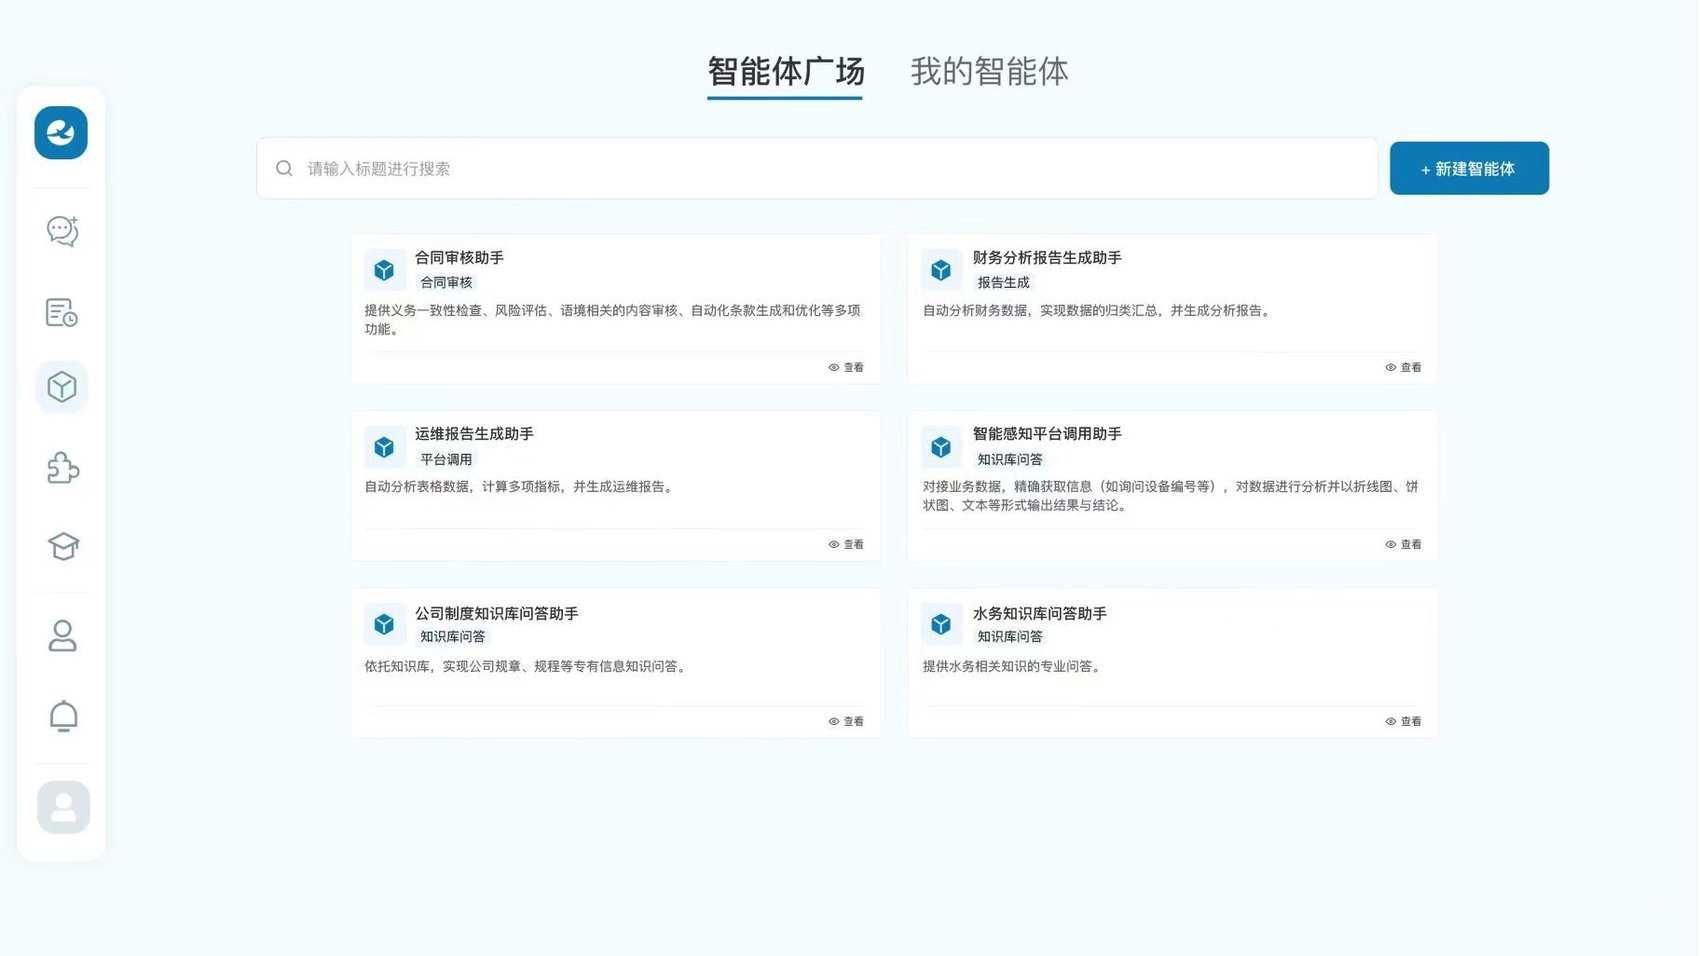Open the graduation cap sidebar icon
Screen dimensions: 1700x956
pyautogui.click(x=62, y=546)
